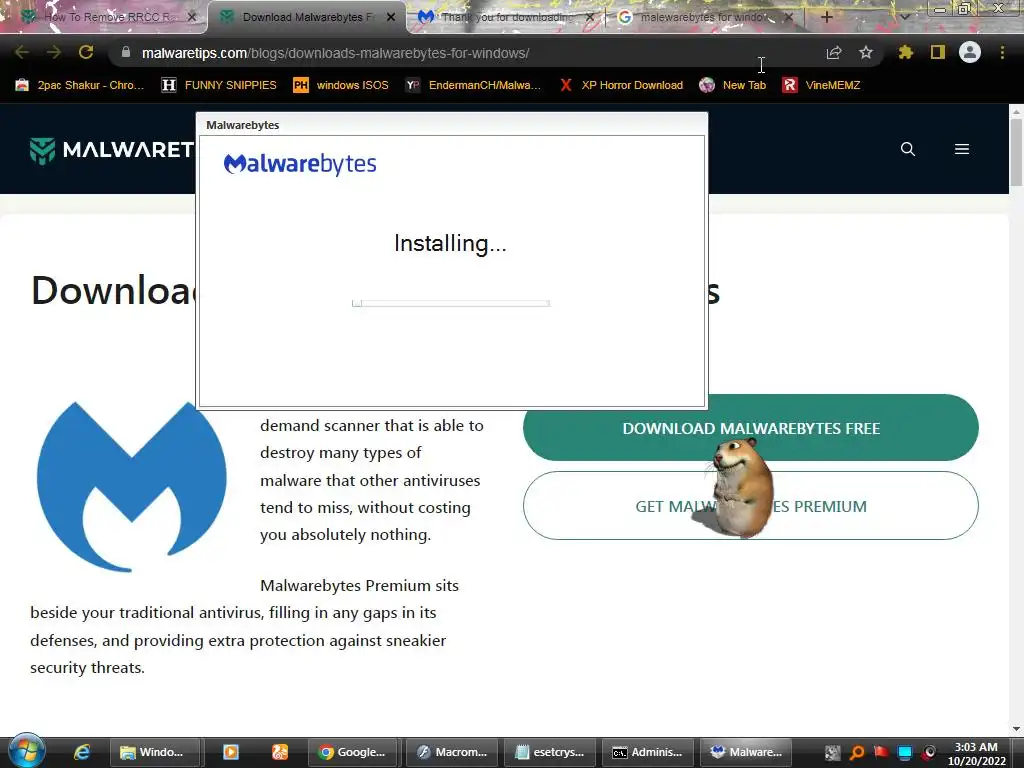Open the Windows Explorer taskbar button
Image resolution: width=1024 pixels, height=768 pixels.
(153, 752)
